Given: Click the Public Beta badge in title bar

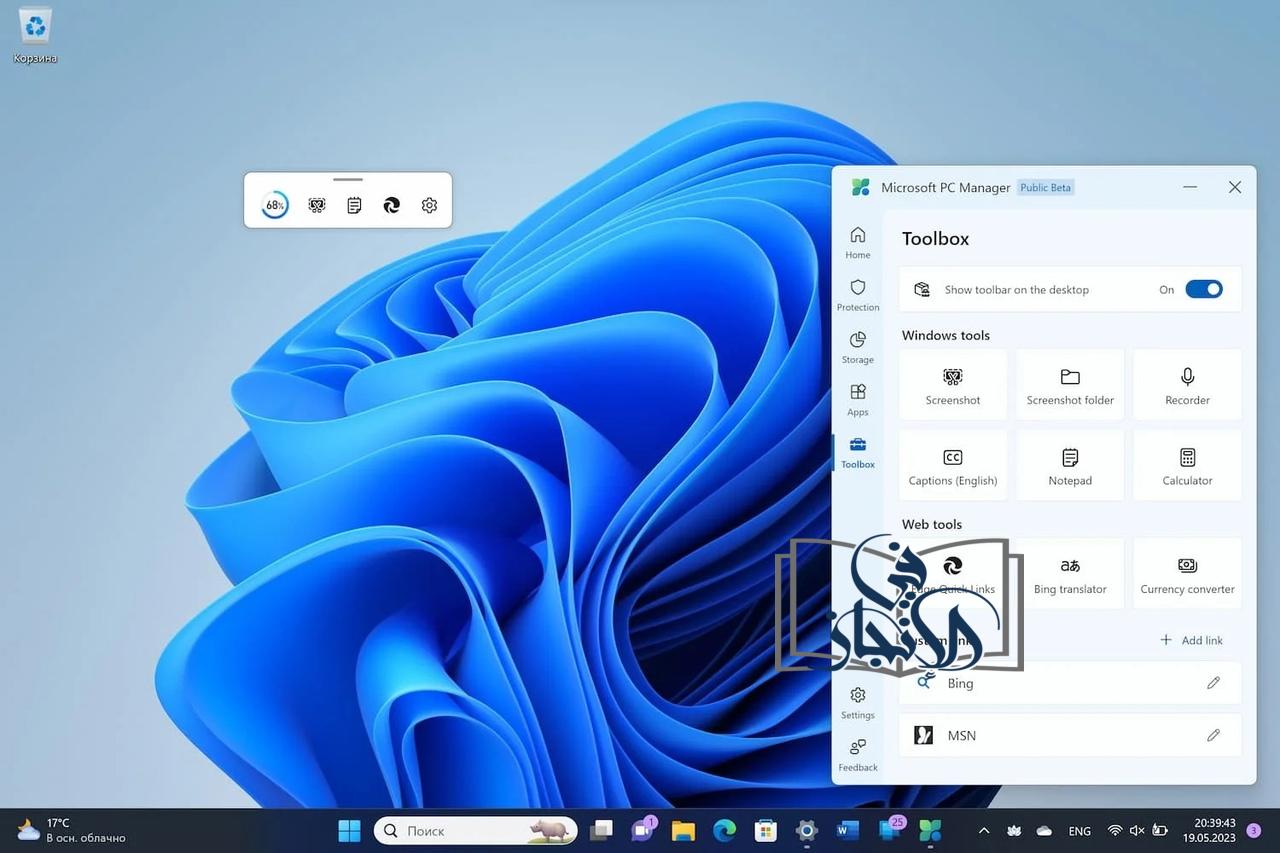Looking at the screenshot, I should [x=1045, y=187].
